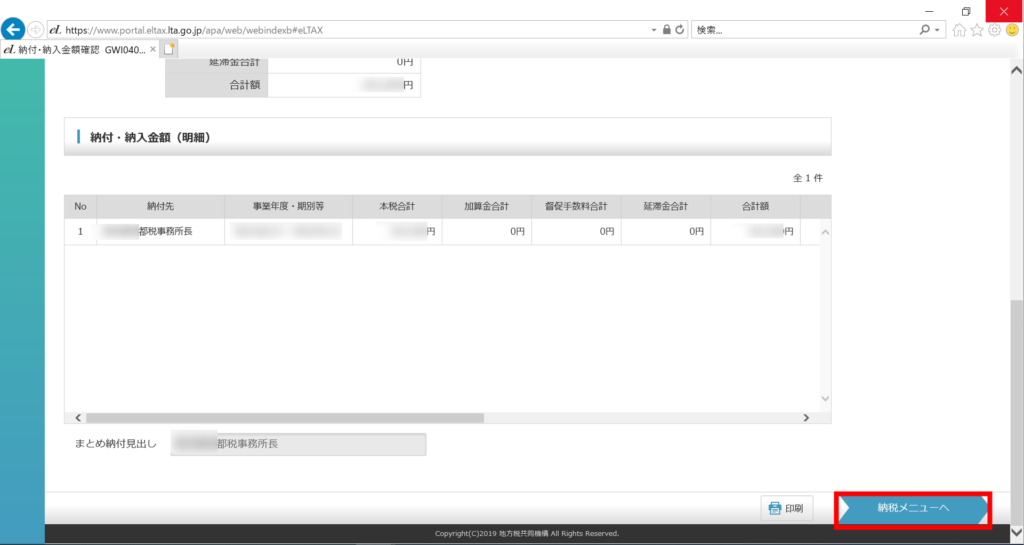
Task: Click the まとめ納付見出し text field
Action: [x=298, y=444]
